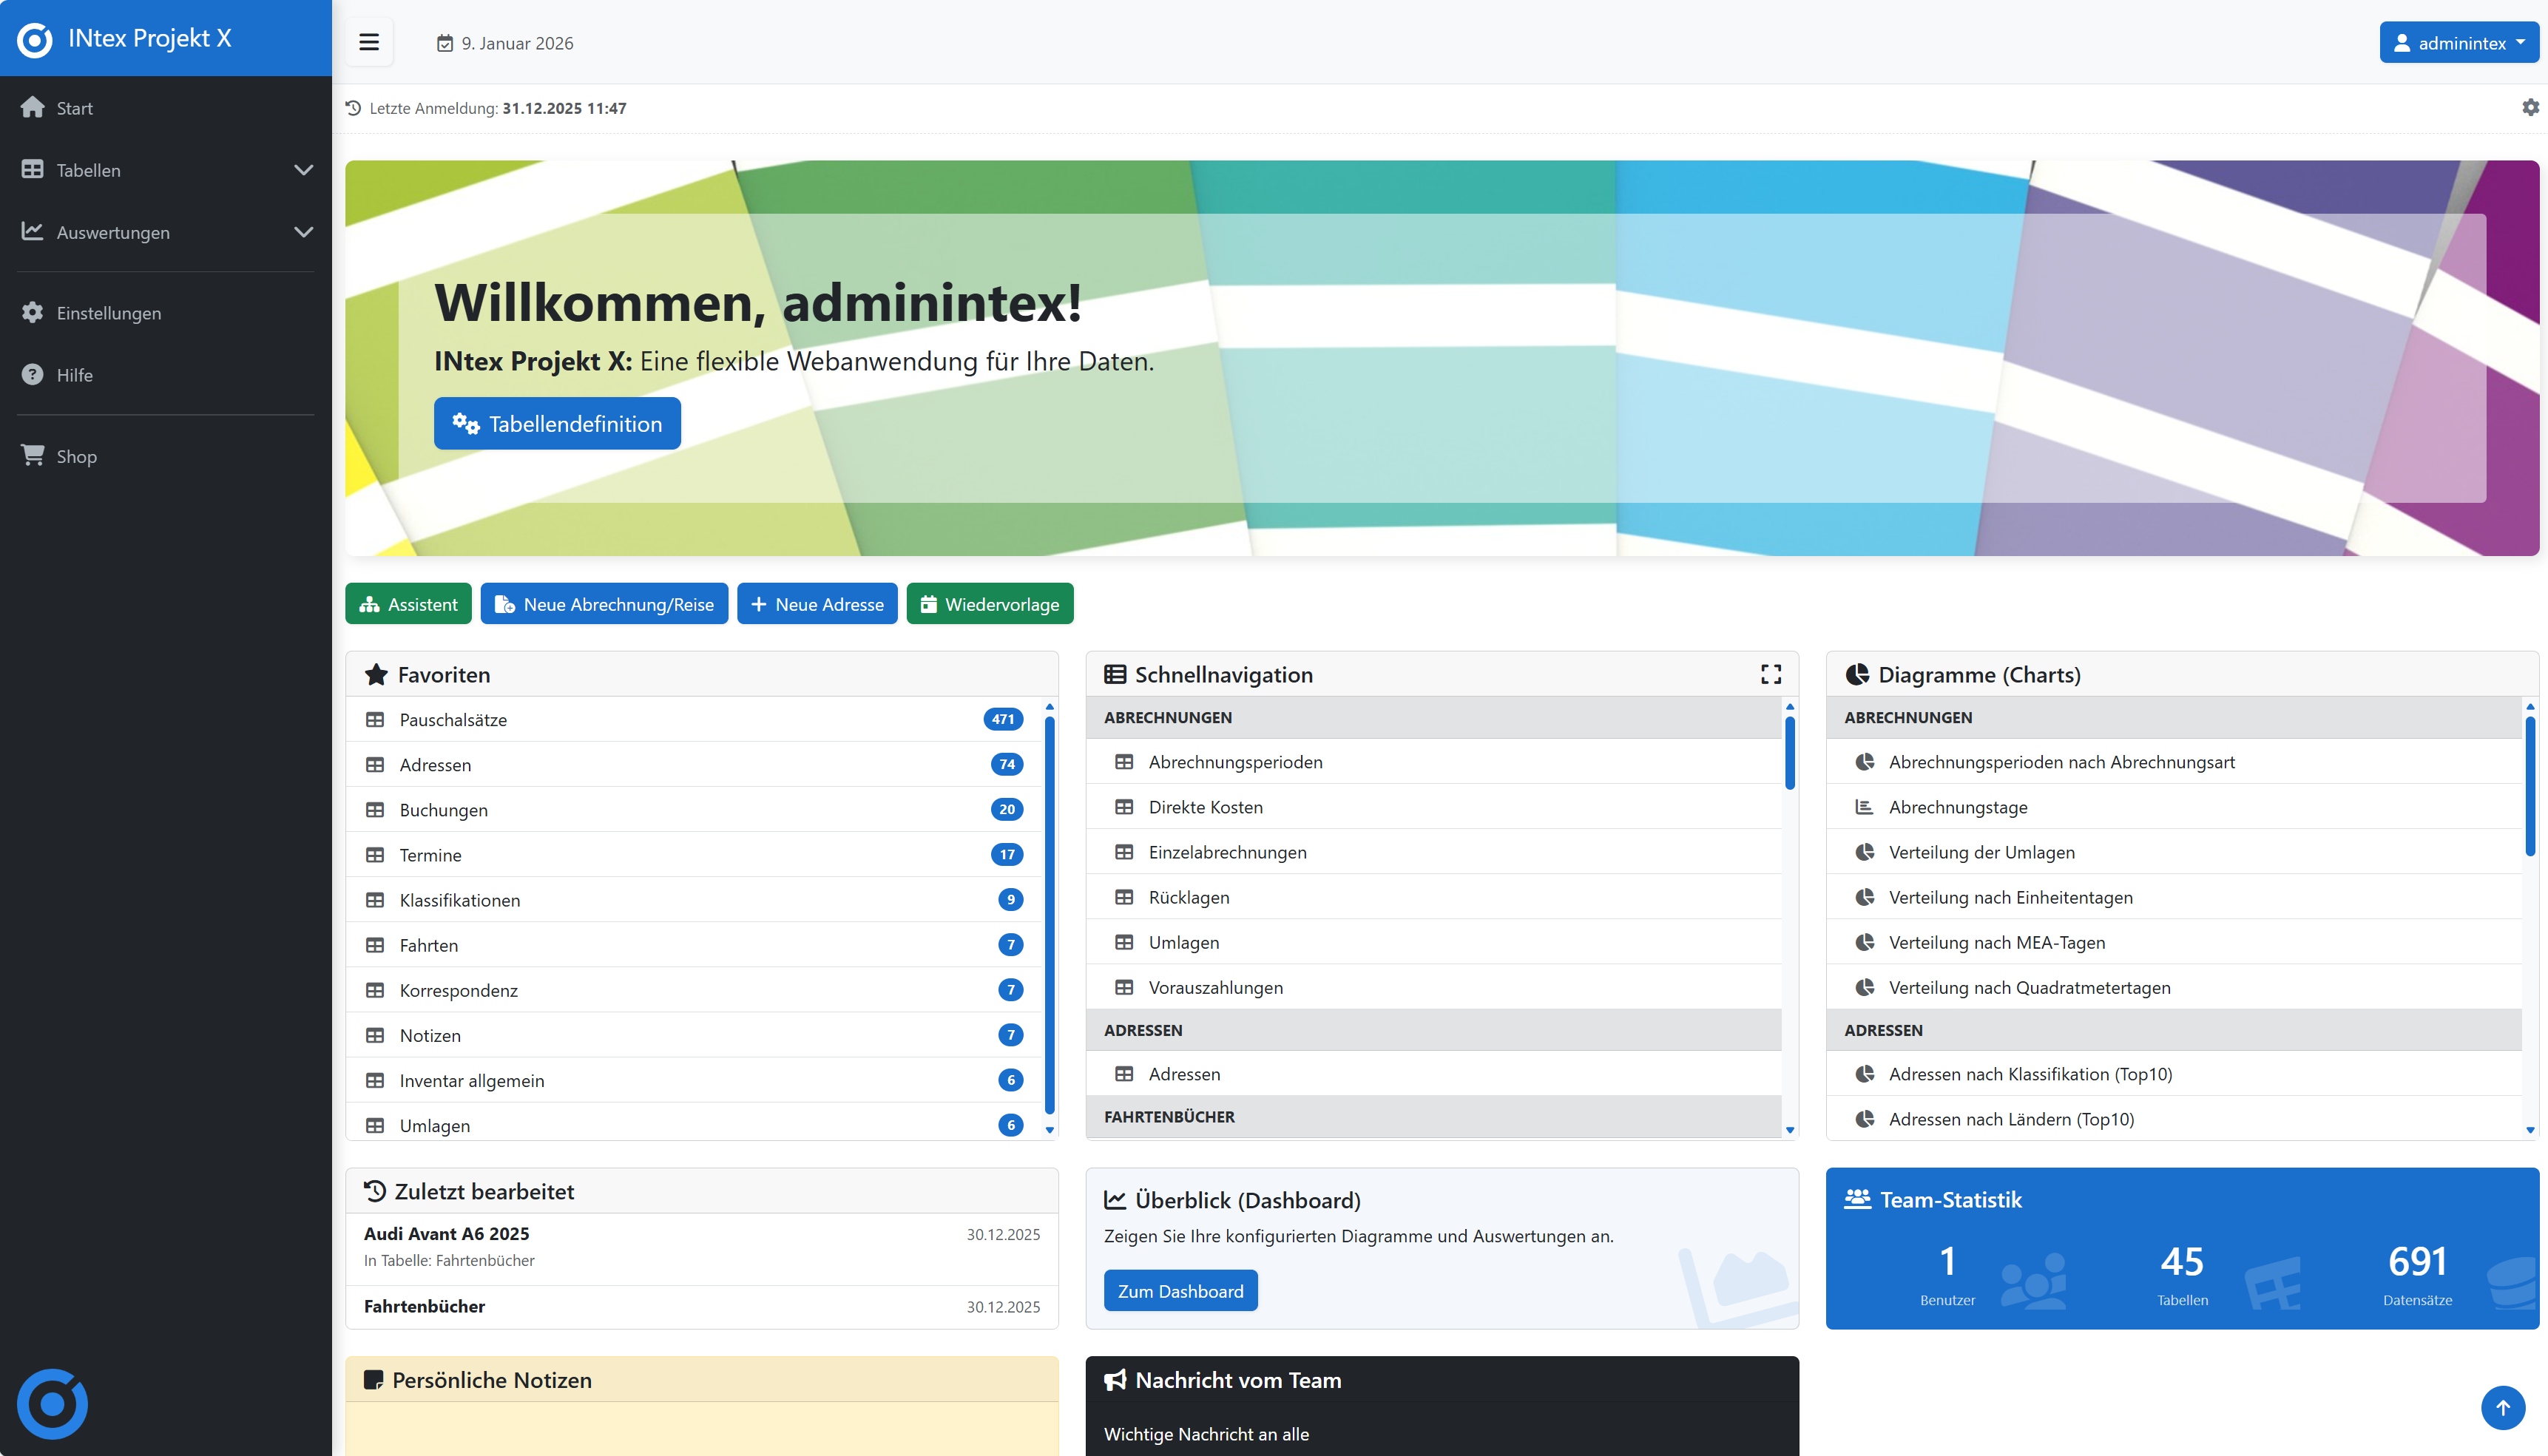This screenshot has width=2548, height=1456.
Task: Open the Verteilung der Umlagen chart
Action: pos(1981,852)
